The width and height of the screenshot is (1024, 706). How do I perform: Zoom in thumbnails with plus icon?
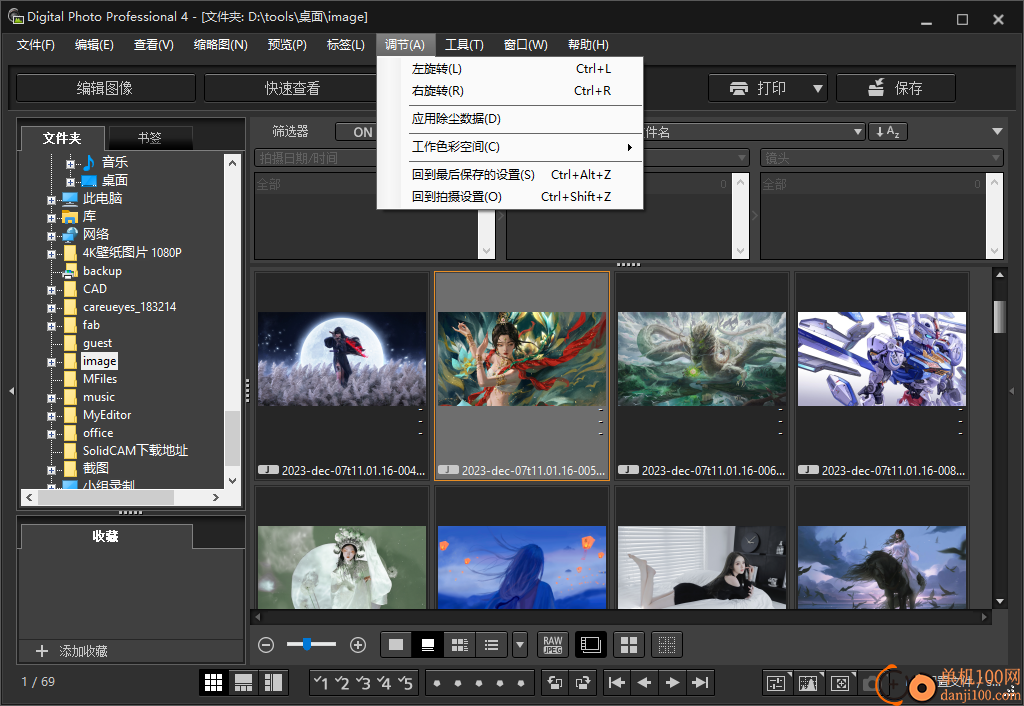[358, 645]
